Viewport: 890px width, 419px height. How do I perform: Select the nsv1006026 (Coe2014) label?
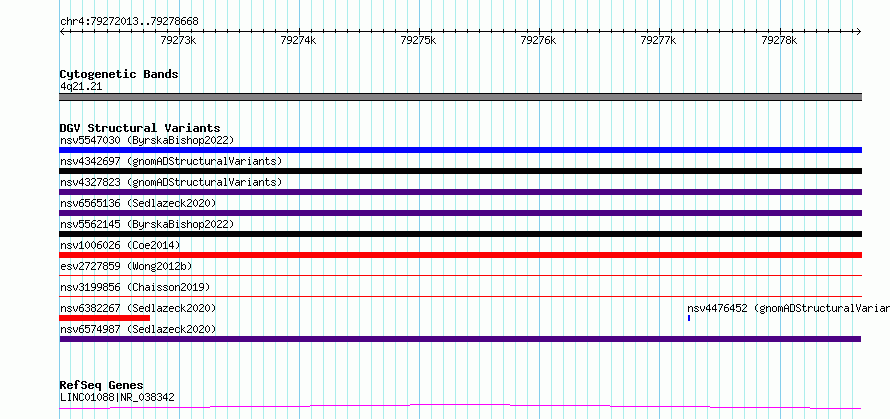coord(120,245)
